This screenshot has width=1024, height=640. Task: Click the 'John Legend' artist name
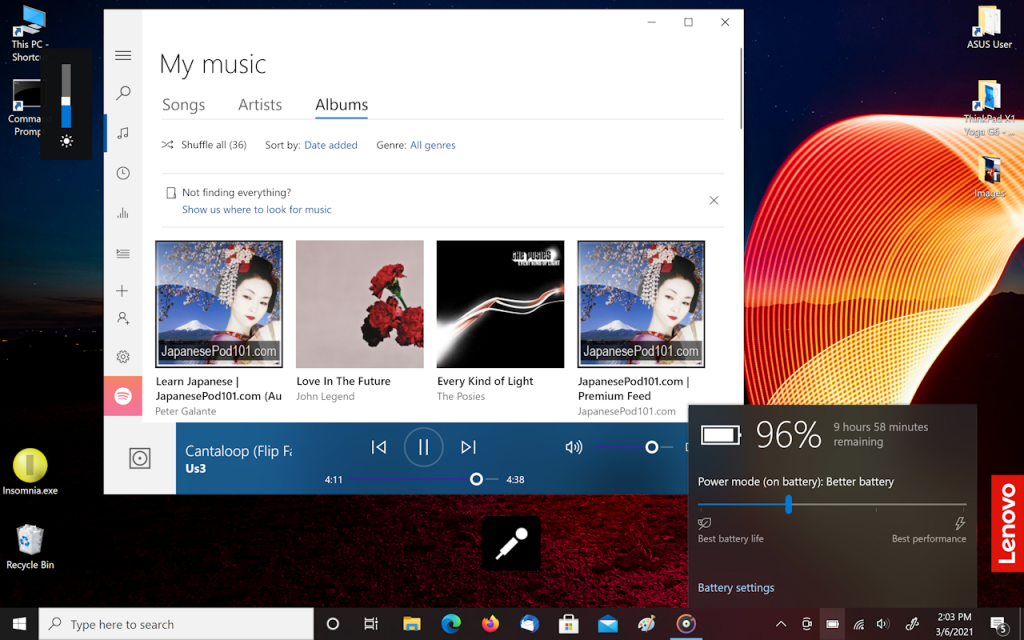tap(325, 396)
